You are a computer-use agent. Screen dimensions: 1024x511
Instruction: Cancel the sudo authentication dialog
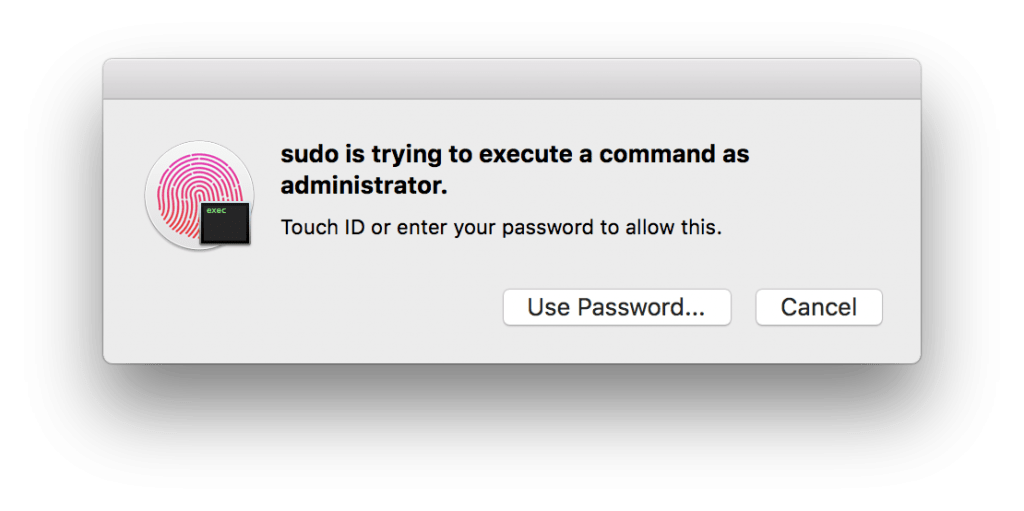[x=818, y=307]
